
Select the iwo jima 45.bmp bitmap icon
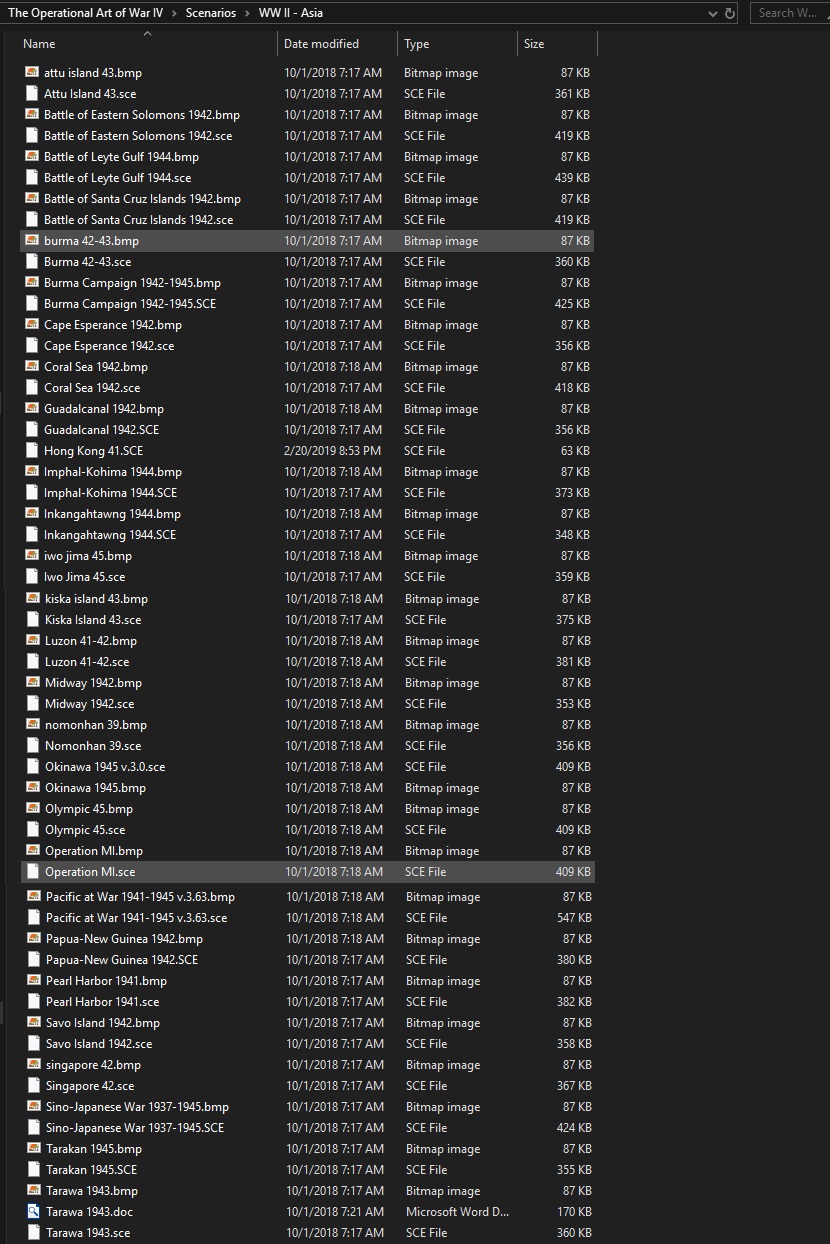coord(32,556)
